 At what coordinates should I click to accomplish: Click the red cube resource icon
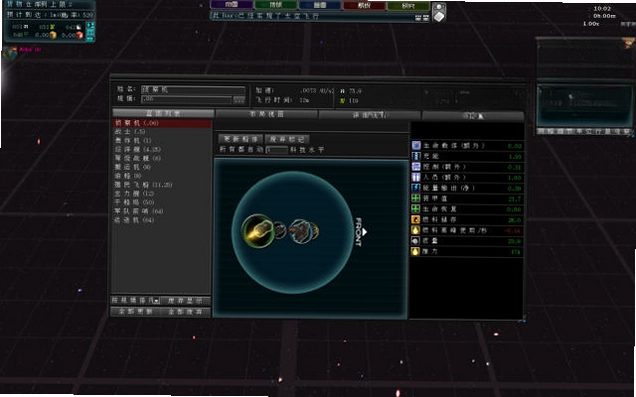tap(80, 35)
